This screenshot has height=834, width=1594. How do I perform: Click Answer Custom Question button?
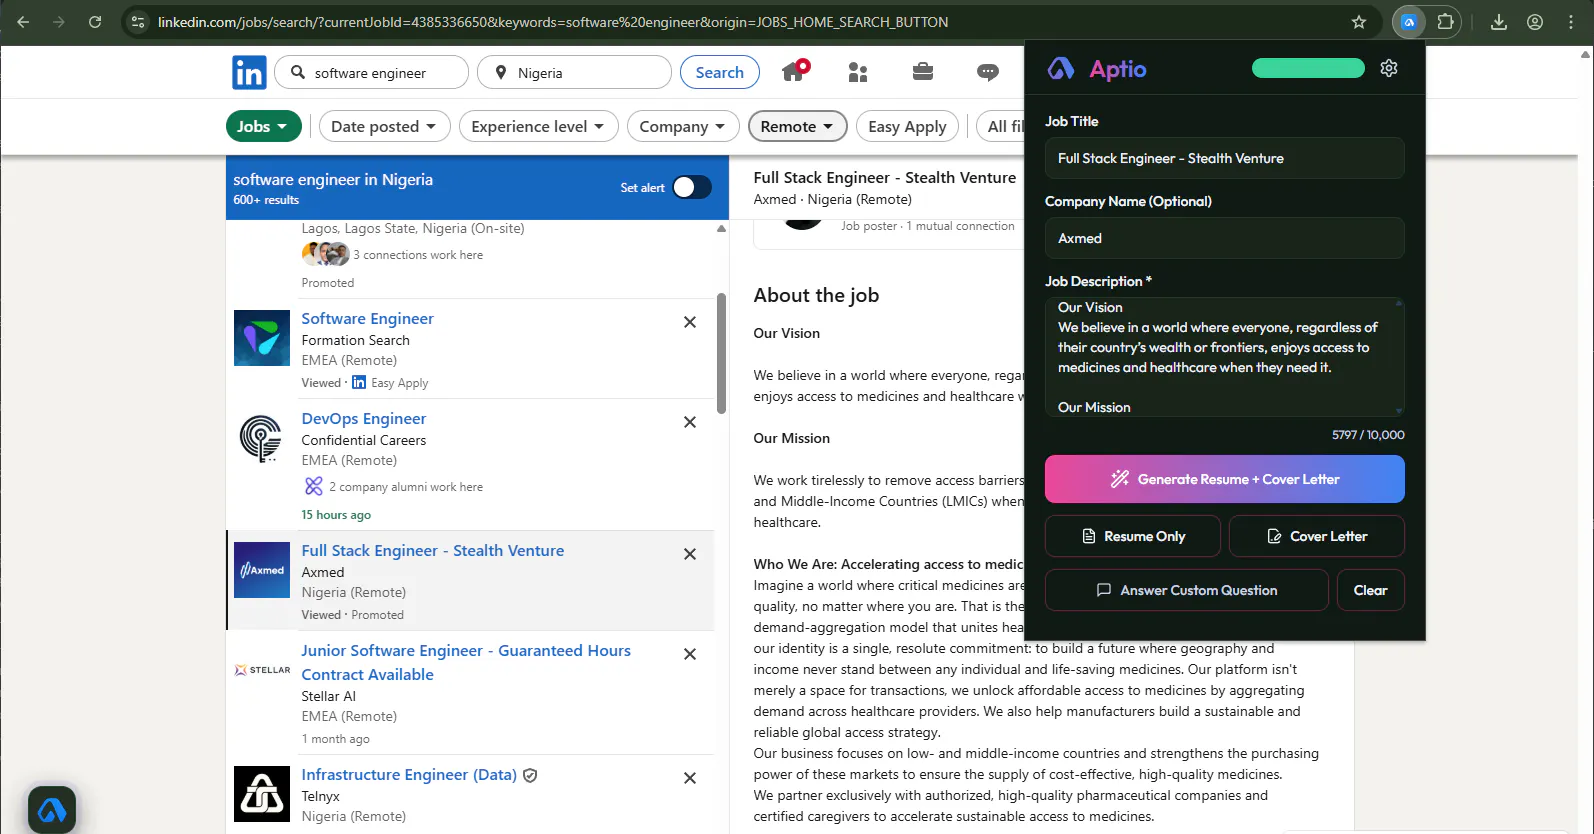(x=1187, y=590)
